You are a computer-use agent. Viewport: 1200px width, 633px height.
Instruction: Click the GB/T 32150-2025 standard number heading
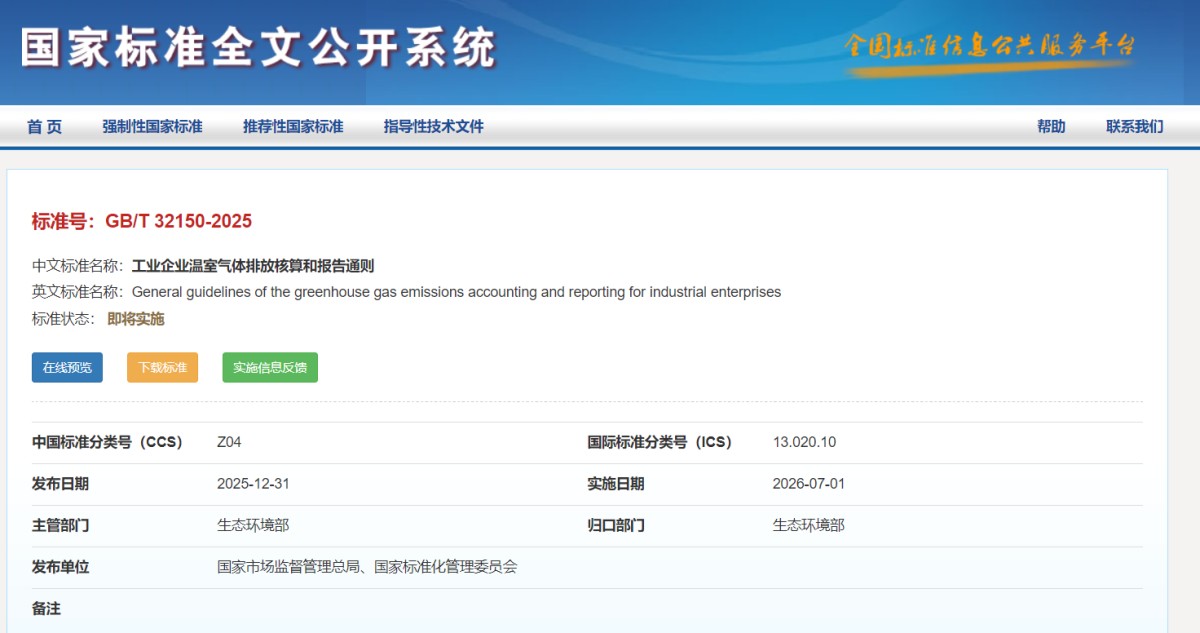pyautogui.click(x=142, y=221)
